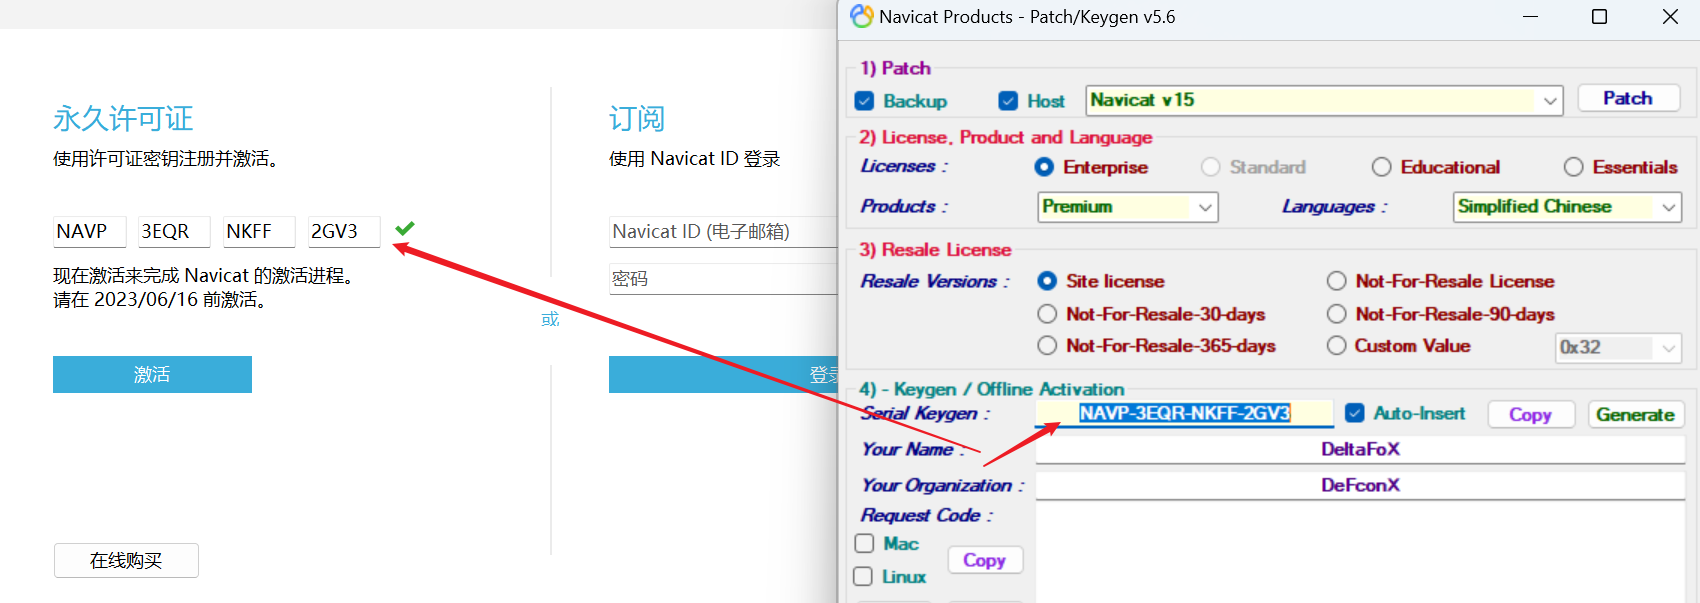Screen dimensions: 1700x603
Task: Choose Not-For-Resale License option
Action: pos(1337,281)
